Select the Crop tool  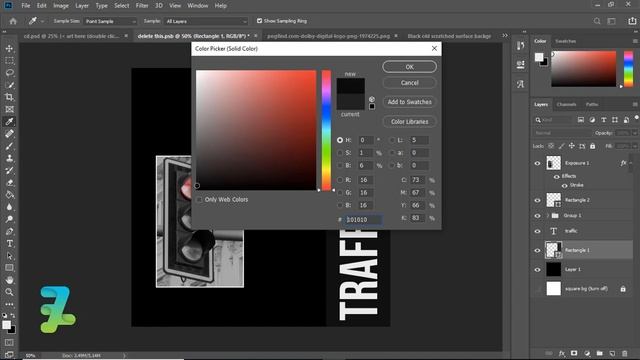pos(9,97)
